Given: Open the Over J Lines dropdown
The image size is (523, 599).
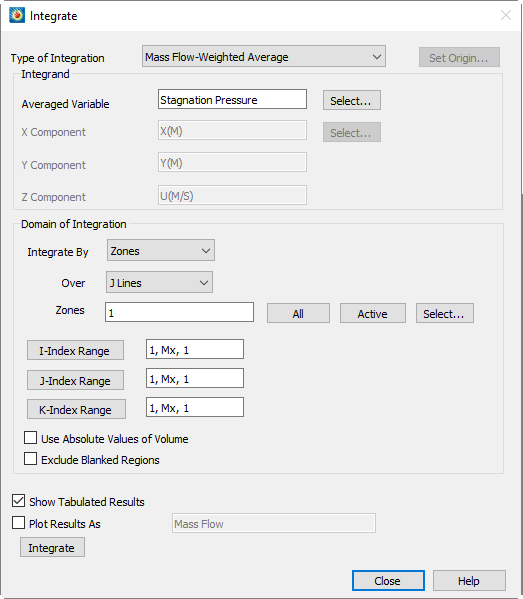Looking at the screenshot, I should [x=159, y=283].
